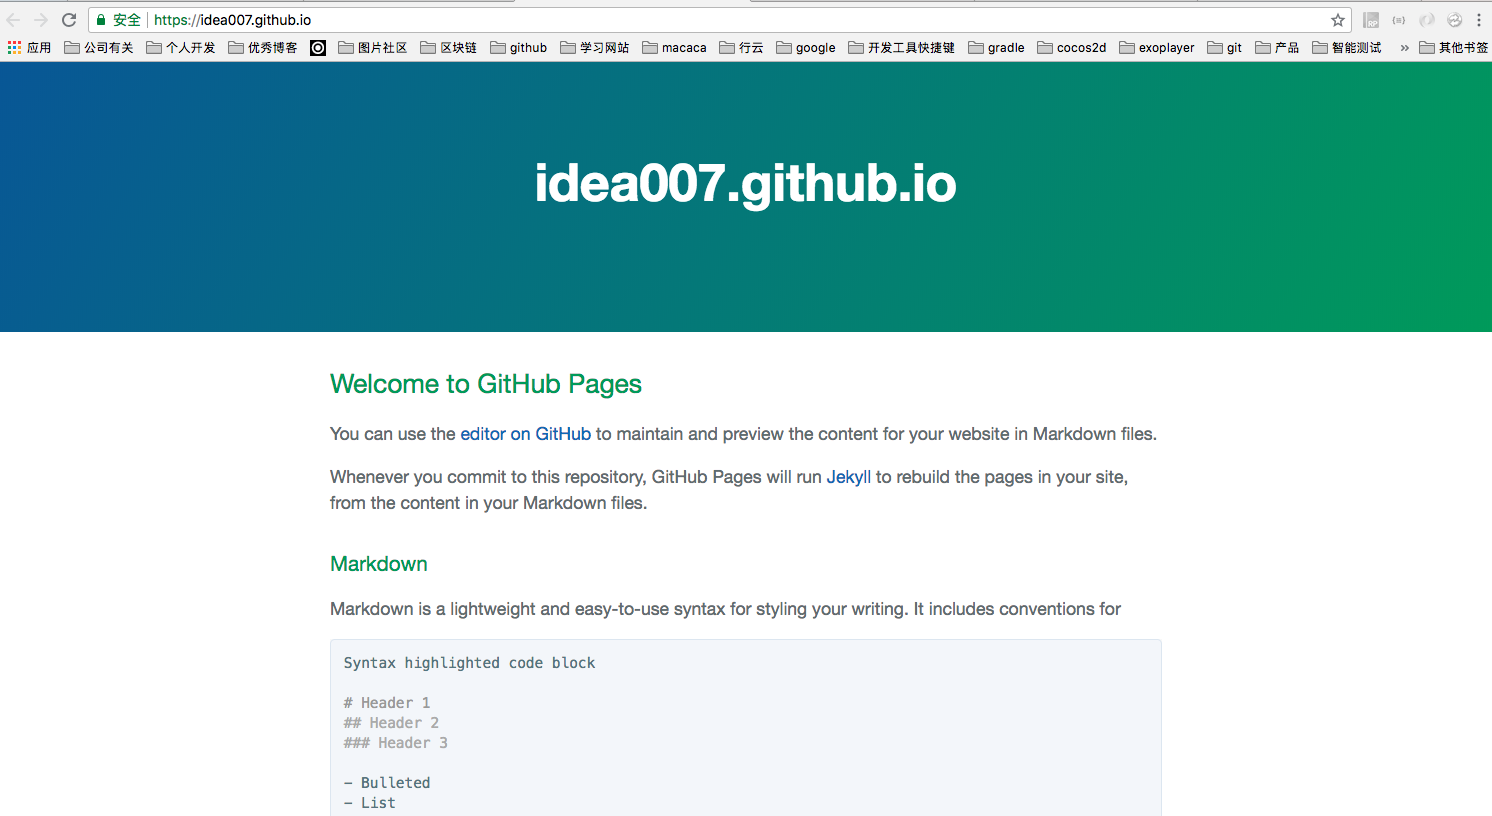Open the 产品 bookmark folder
This screenshot has height=816, width=1492.
[x=1278, y=47]
